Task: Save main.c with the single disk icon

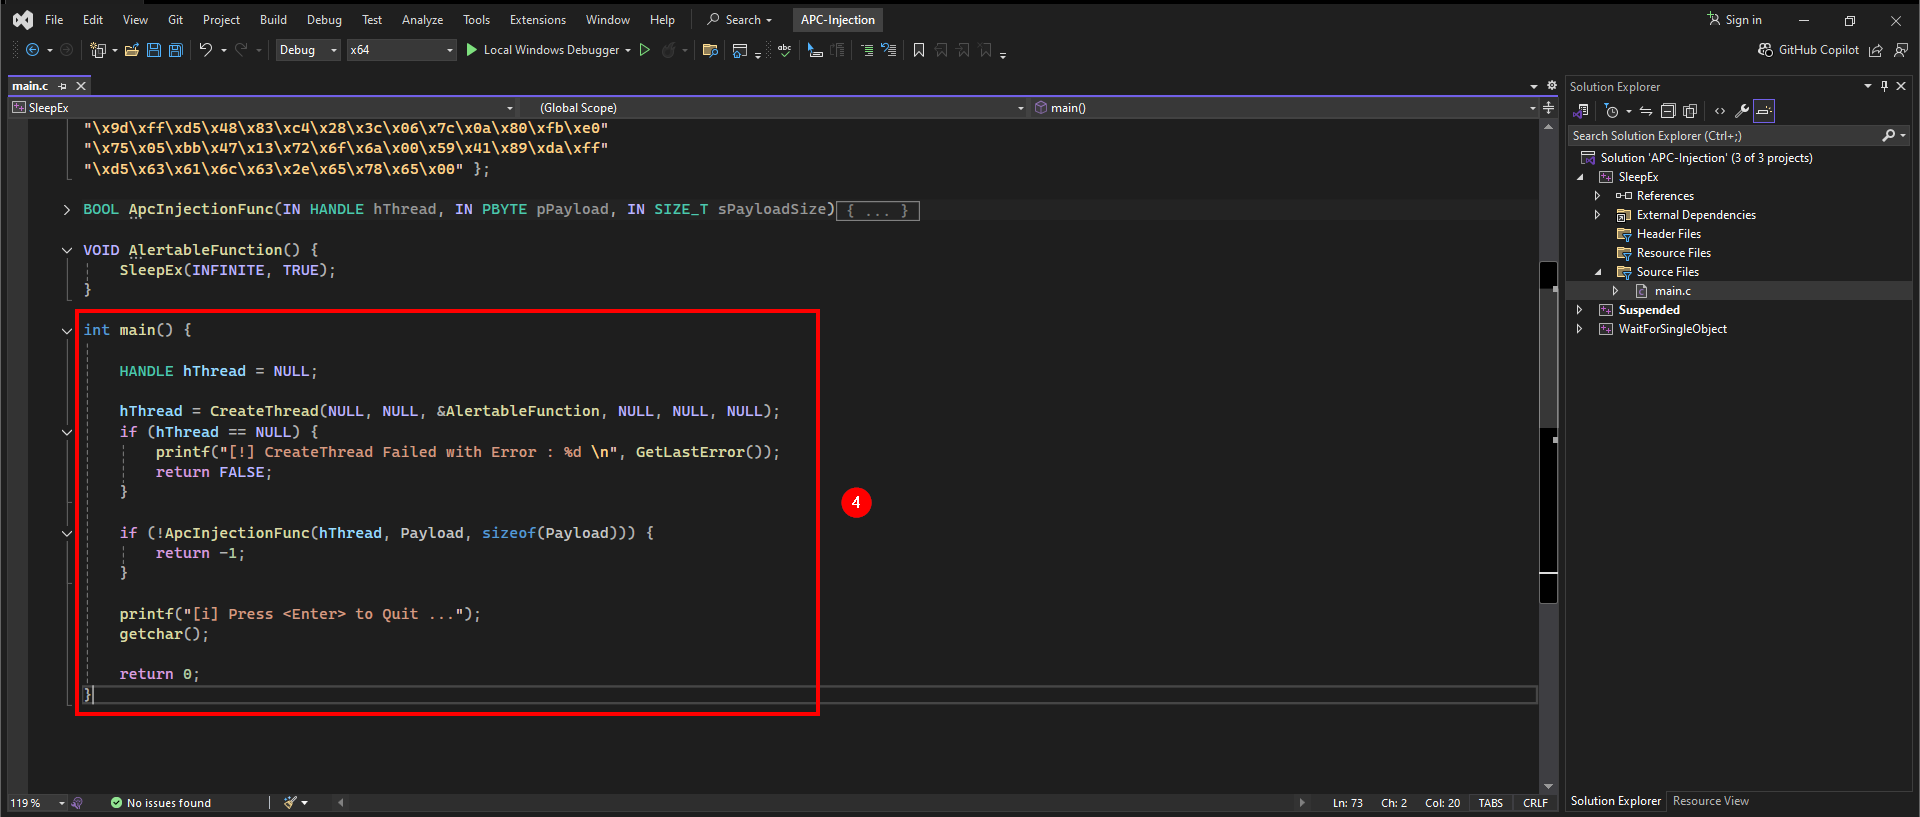Action: click(x=154, y=50)
